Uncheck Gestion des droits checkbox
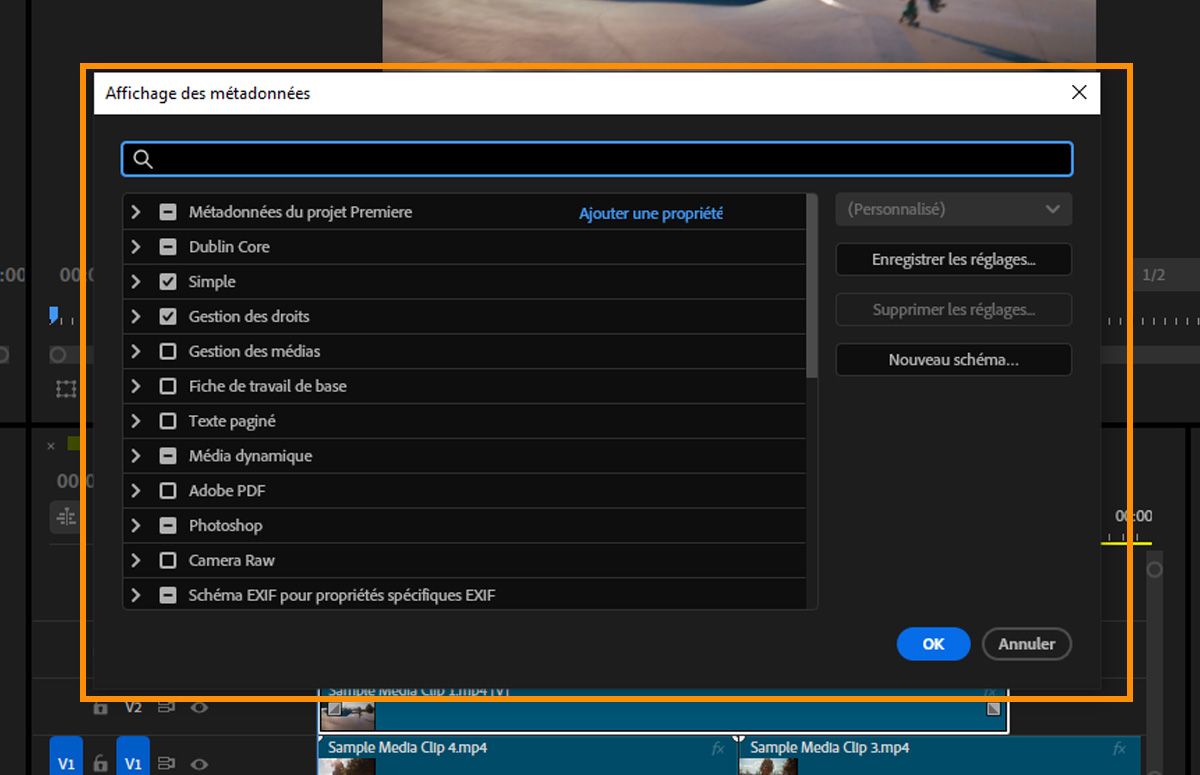This screenshot has width=1200, height=775. coord(168,316)
